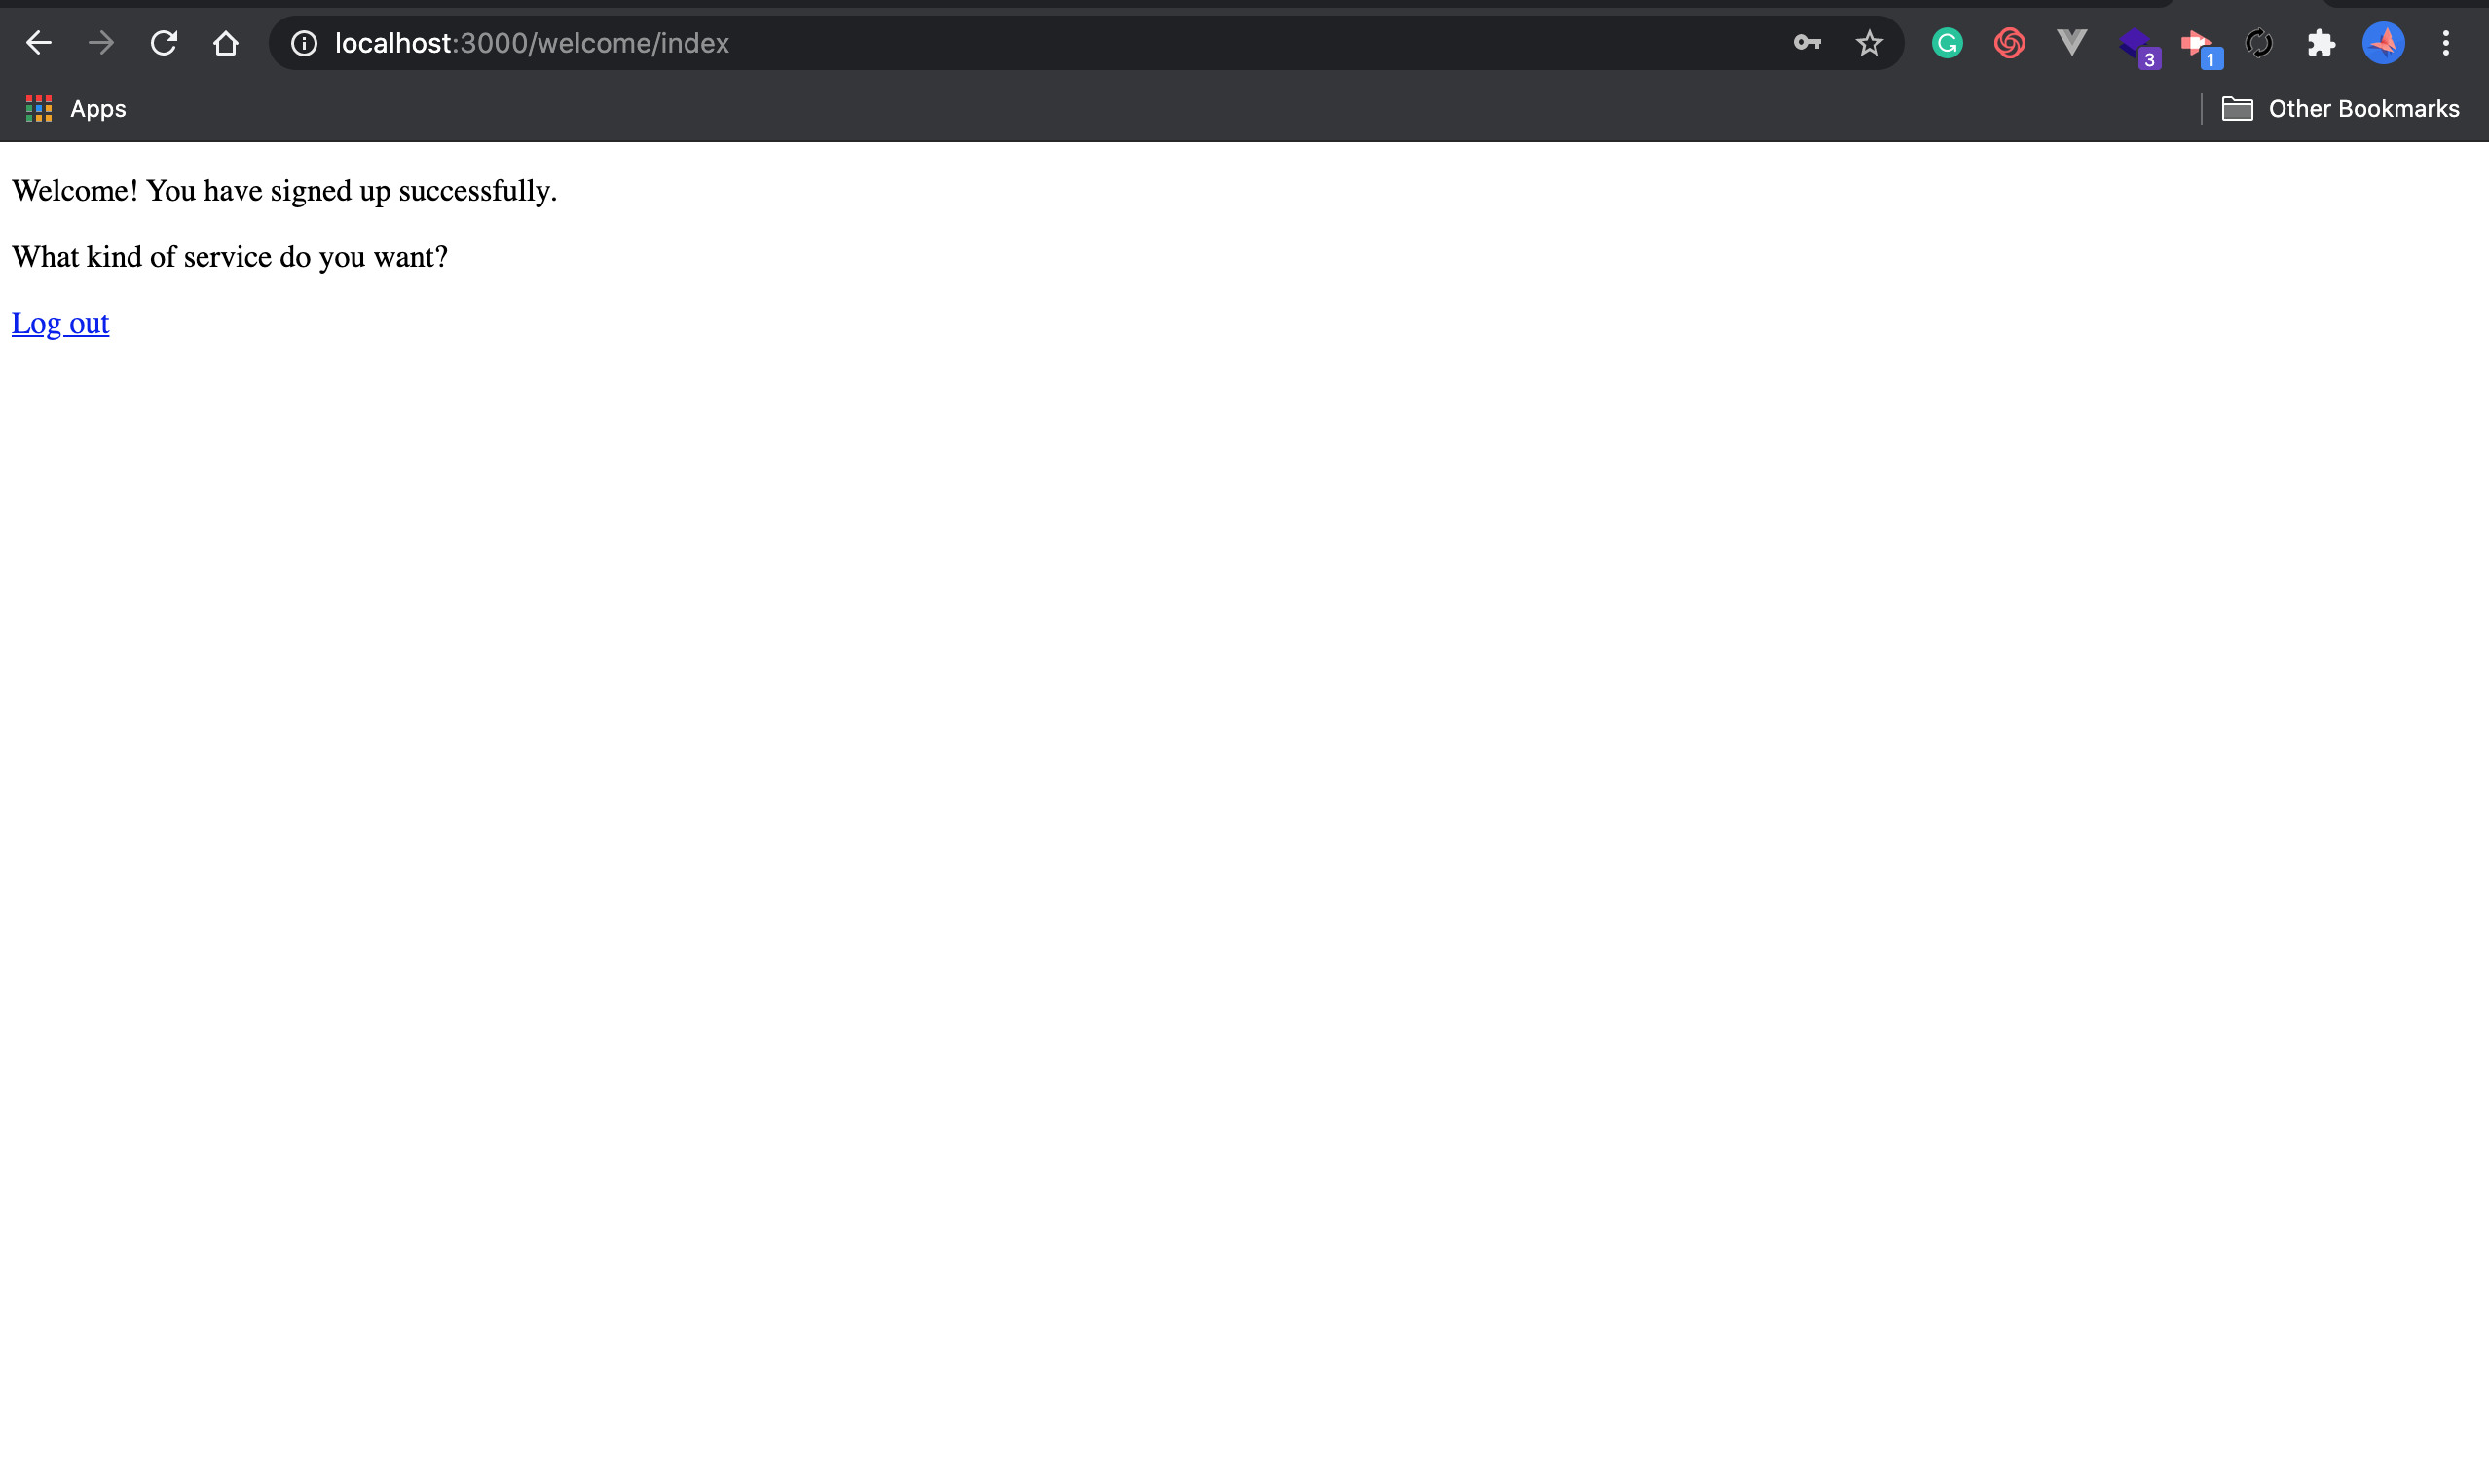Click the password manager key icon
This screenshot has width=2489, height=1484.
(x=1805, y=43)
